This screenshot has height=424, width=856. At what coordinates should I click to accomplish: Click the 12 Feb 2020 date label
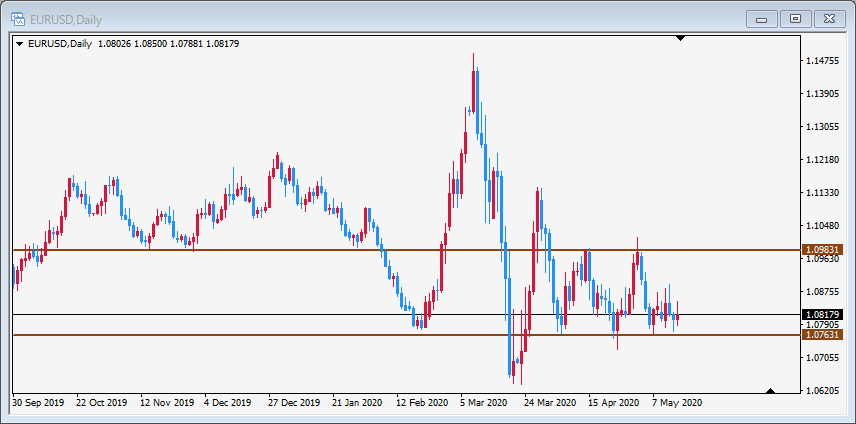423,403
